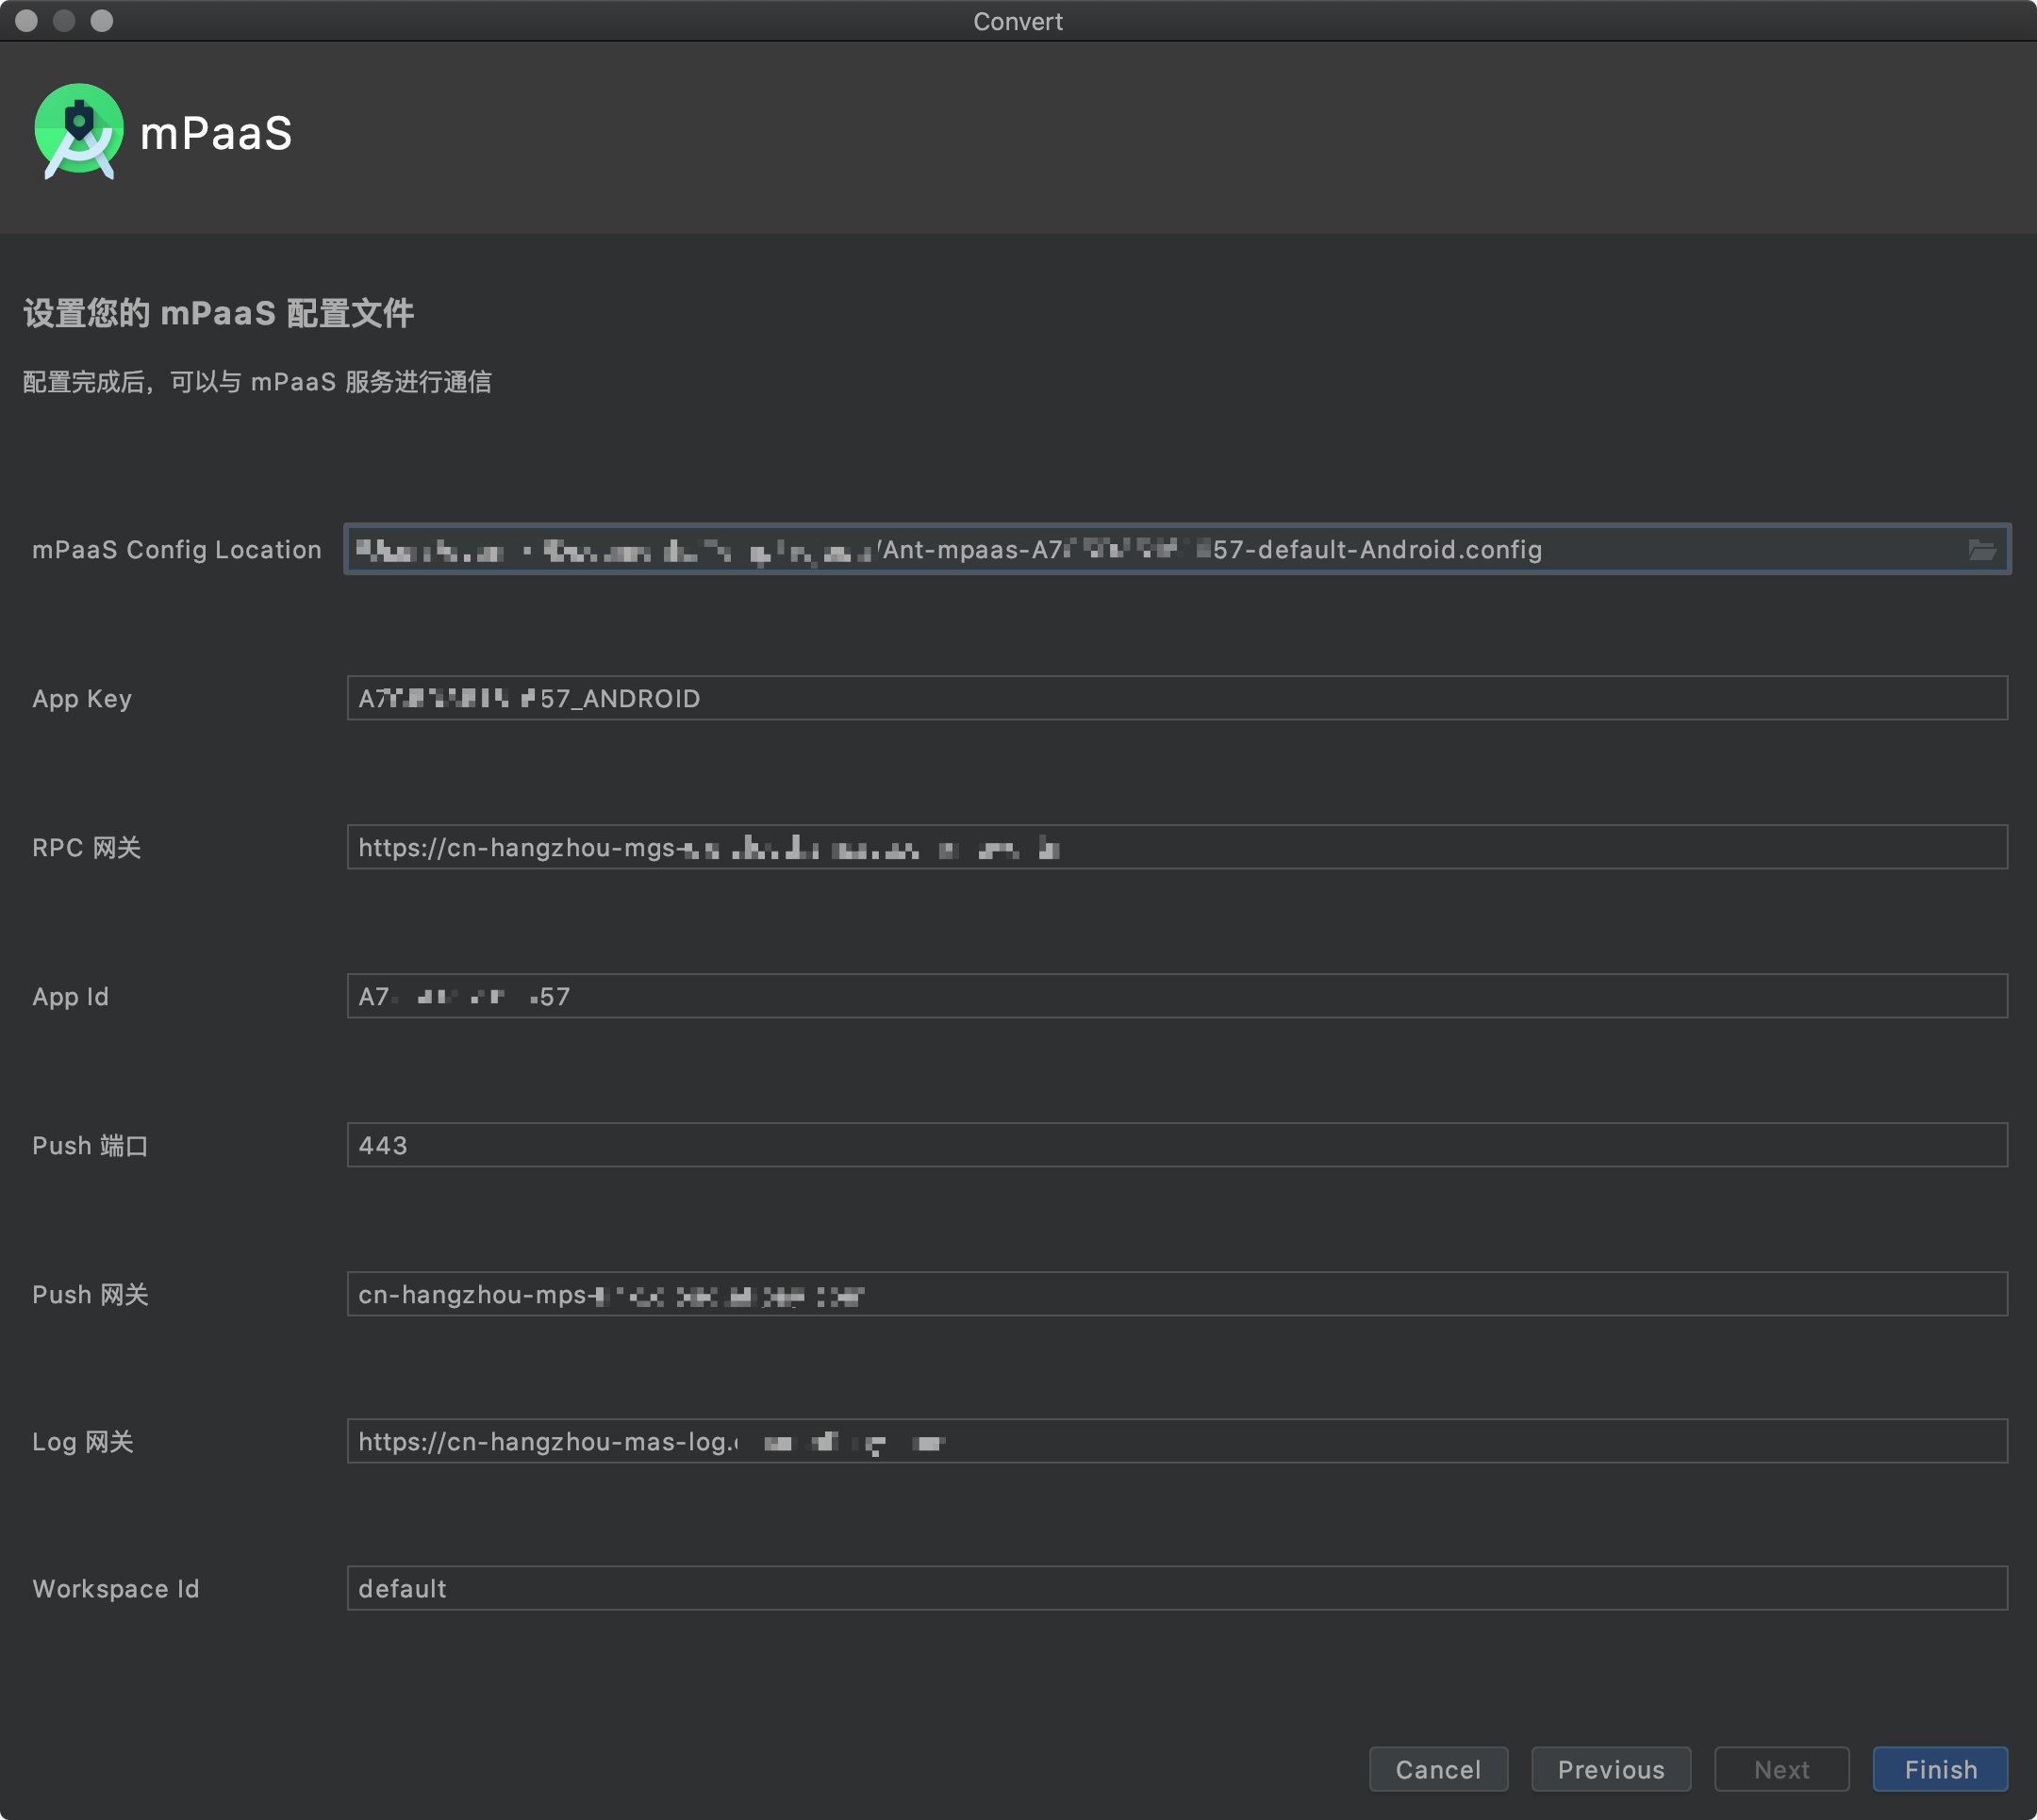Select the App Key input field
The image size is (2037, 1820).
1177,698
